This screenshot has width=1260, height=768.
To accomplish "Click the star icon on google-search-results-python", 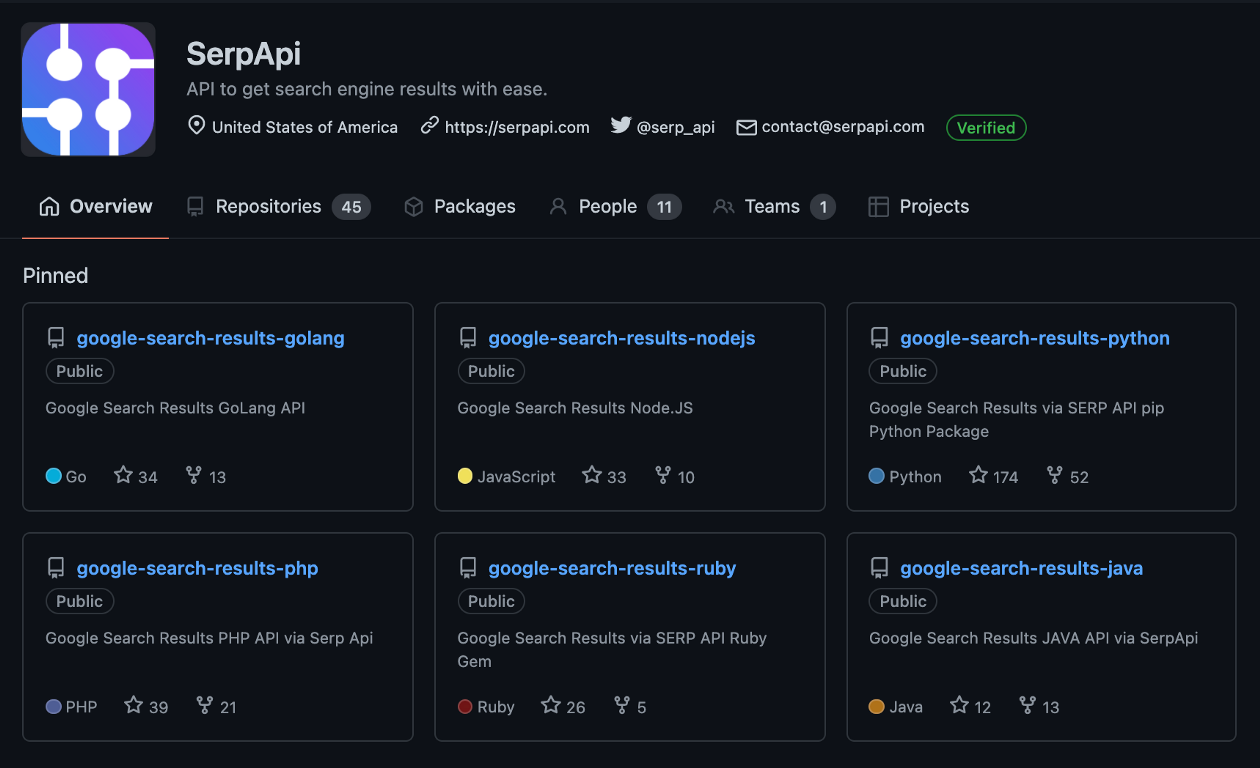I will 978,476.
